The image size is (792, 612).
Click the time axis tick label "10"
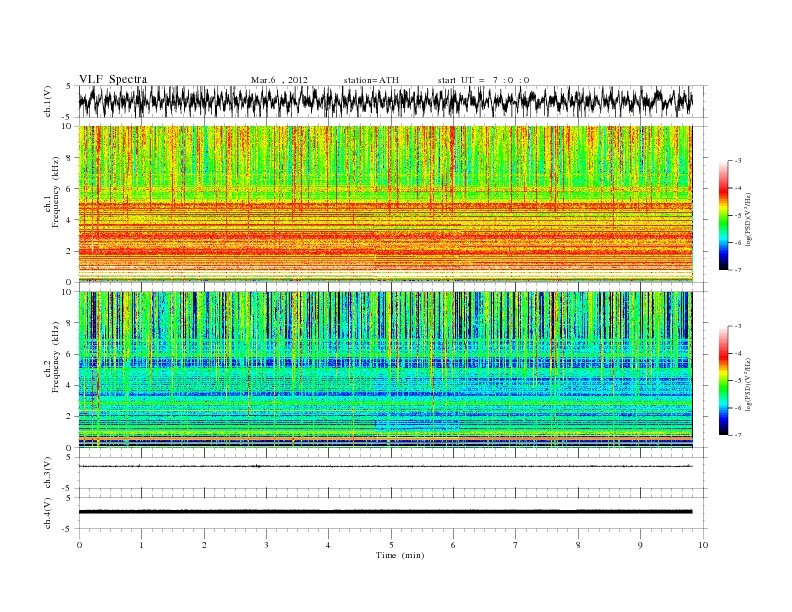(x=703, y=545)
